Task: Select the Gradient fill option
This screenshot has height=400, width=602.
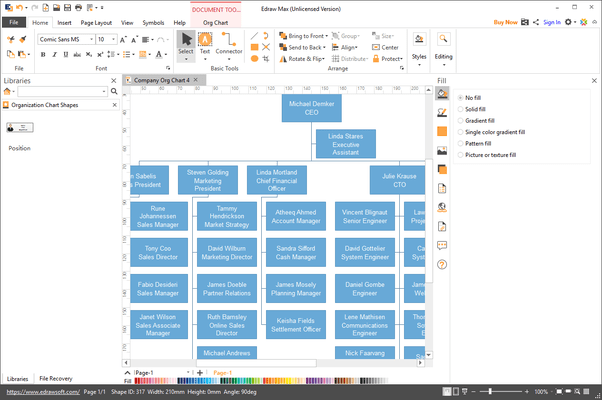Action: click(476, 121)
